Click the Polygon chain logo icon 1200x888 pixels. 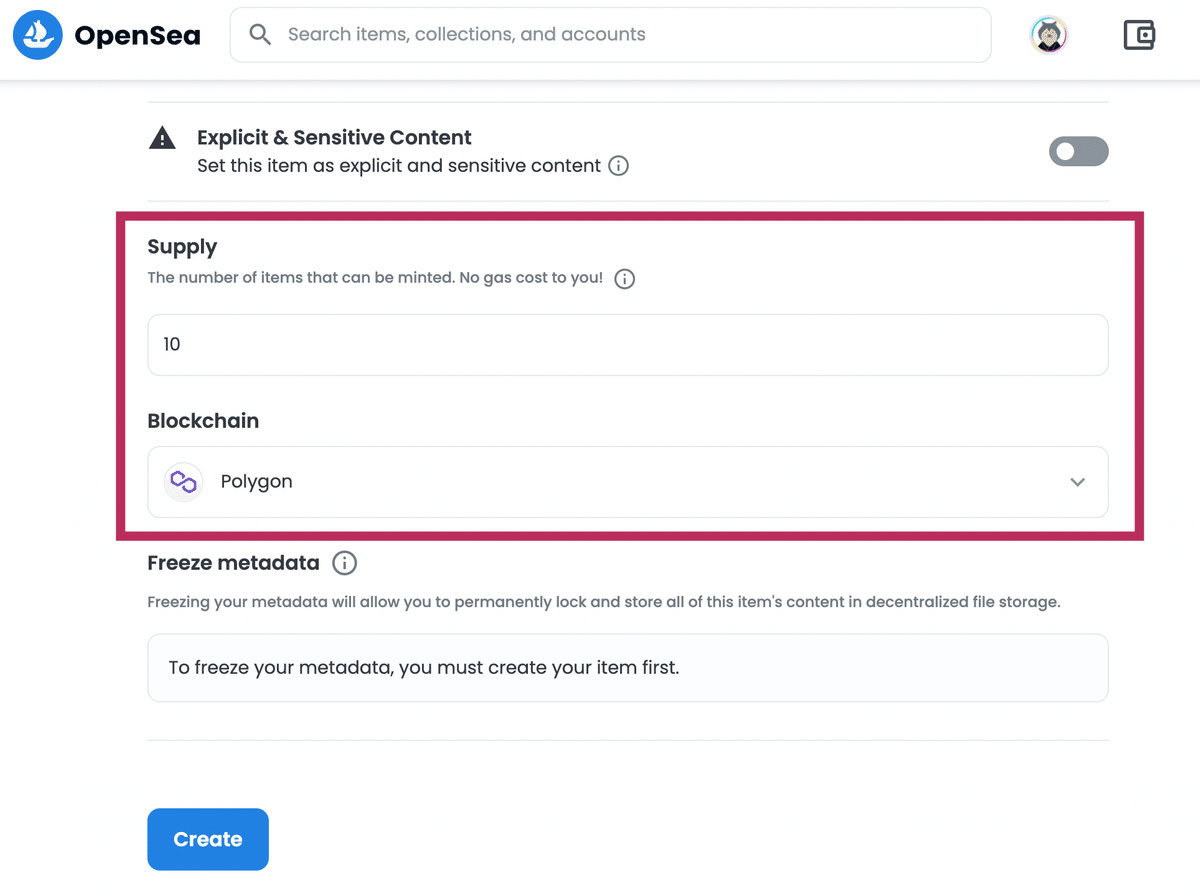point(183,482)
